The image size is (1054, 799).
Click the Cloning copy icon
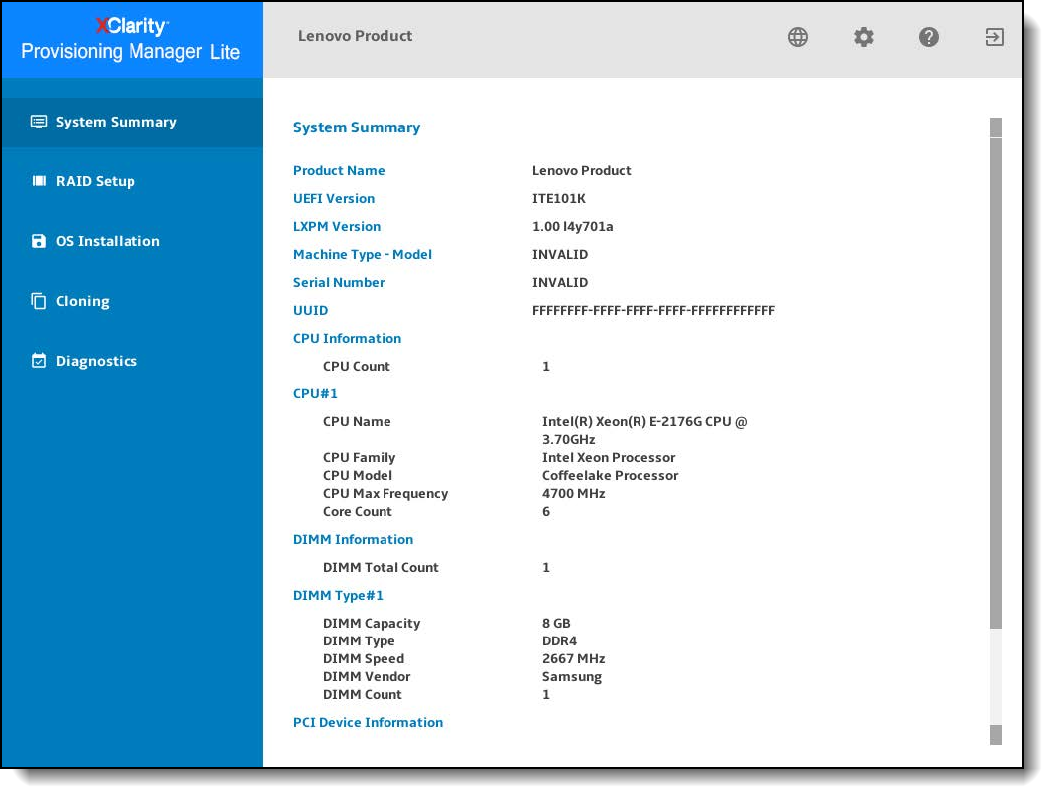click(x=39, y=301)
